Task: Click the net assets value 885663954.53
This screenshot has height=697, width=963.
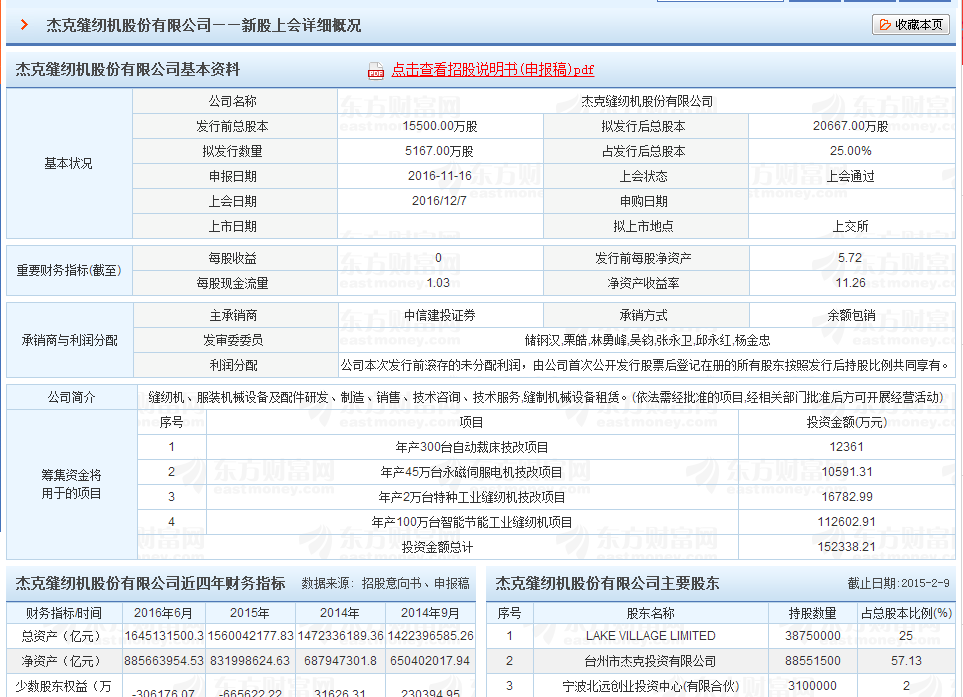Action: click(x=164, y=661)
